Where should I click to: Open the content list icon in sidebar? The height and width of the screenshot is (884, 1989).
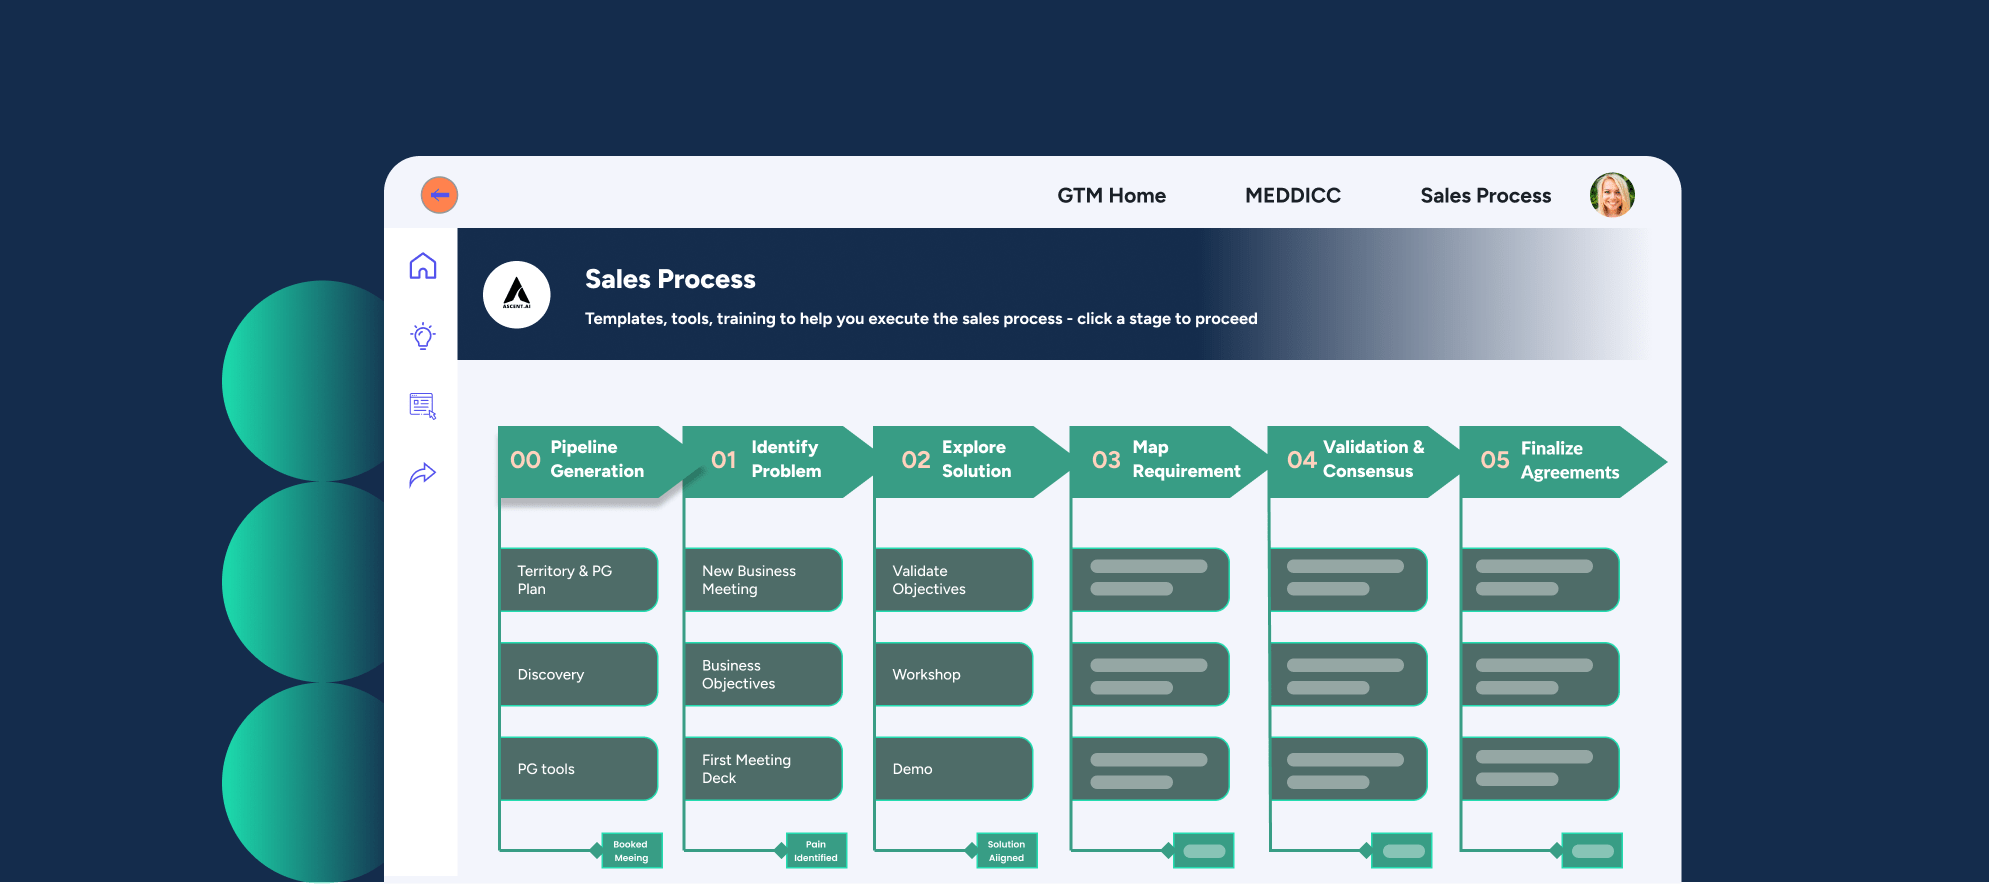click(x=423, y=405)
